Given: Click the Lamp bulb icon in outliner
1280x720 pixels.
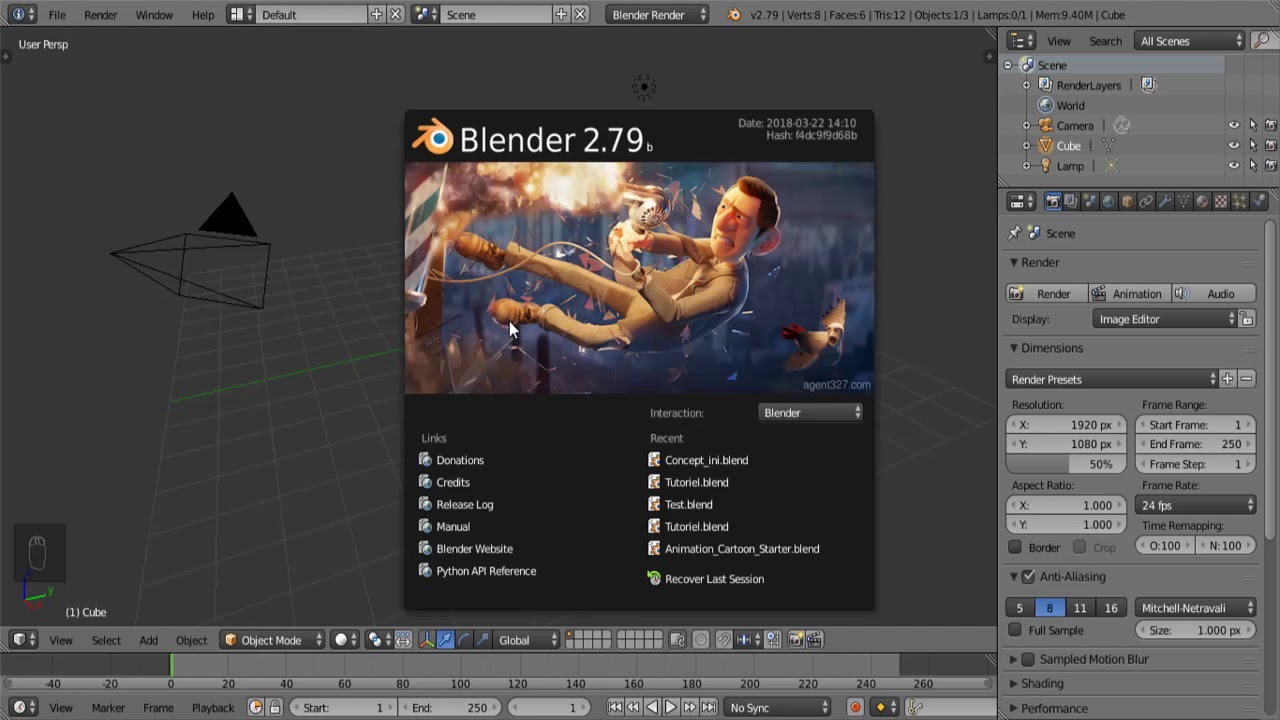Looking at the screenshot, I should point(1046,165).
